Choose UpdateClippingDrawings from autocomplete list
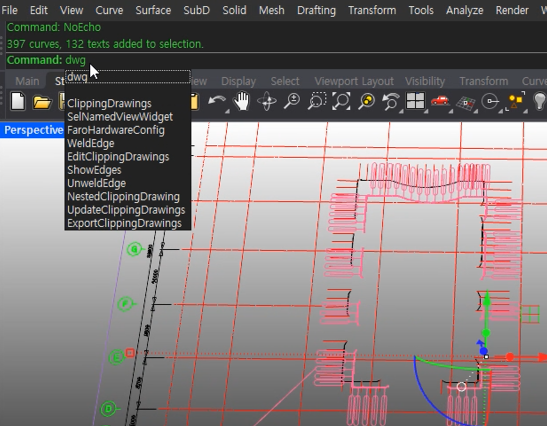The width and height of the screenshot is (547, 426). (x=126, y=210)
